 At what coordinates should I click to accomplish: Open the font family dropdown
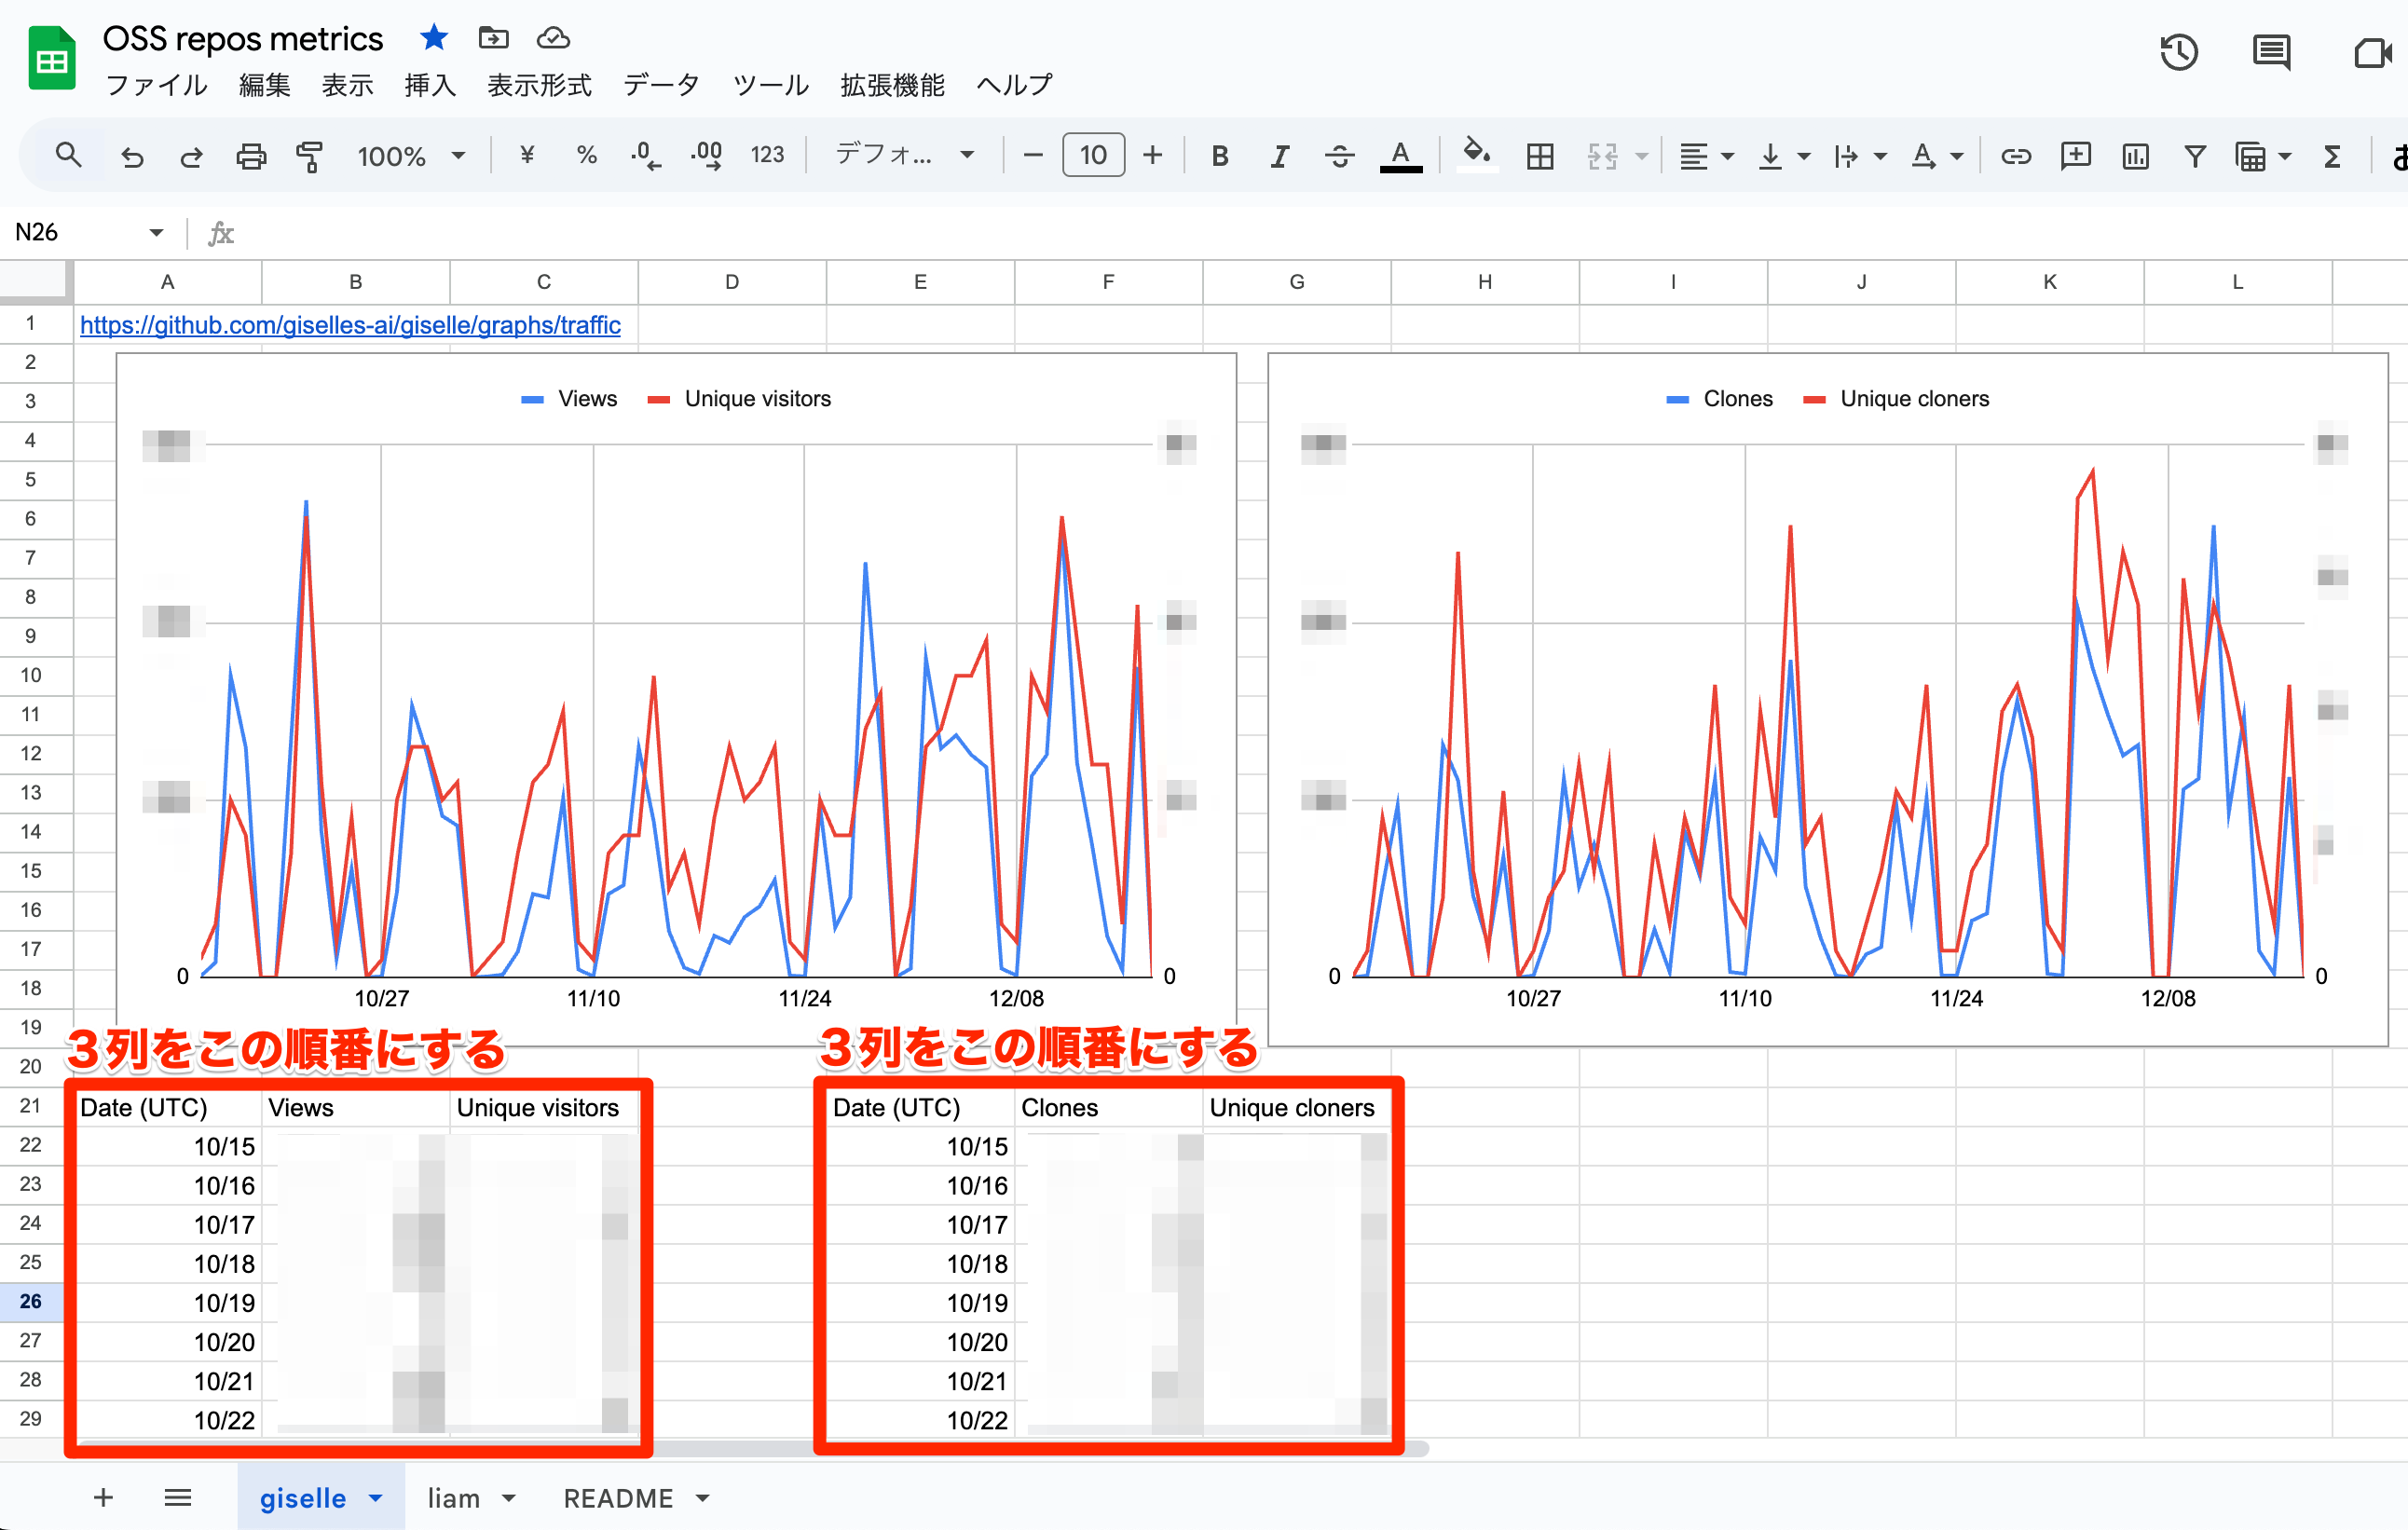point(905,155)
